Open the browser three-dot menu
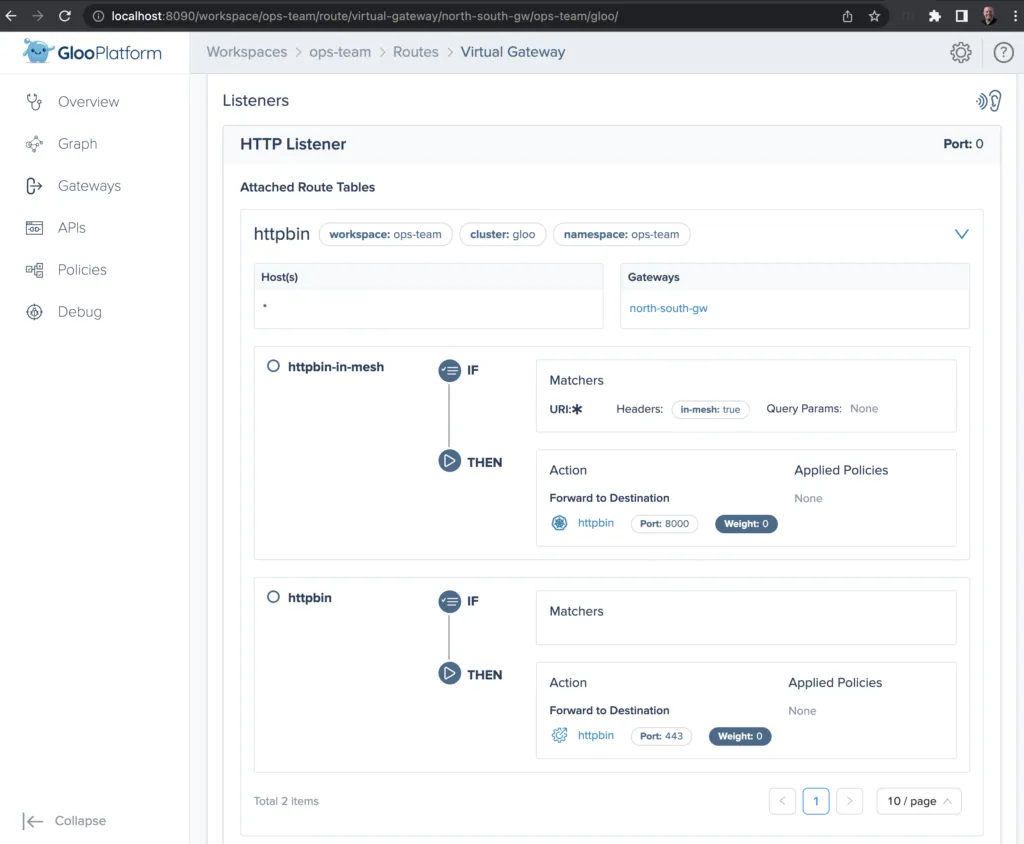1024x844 pixels. pos(1015,16)
